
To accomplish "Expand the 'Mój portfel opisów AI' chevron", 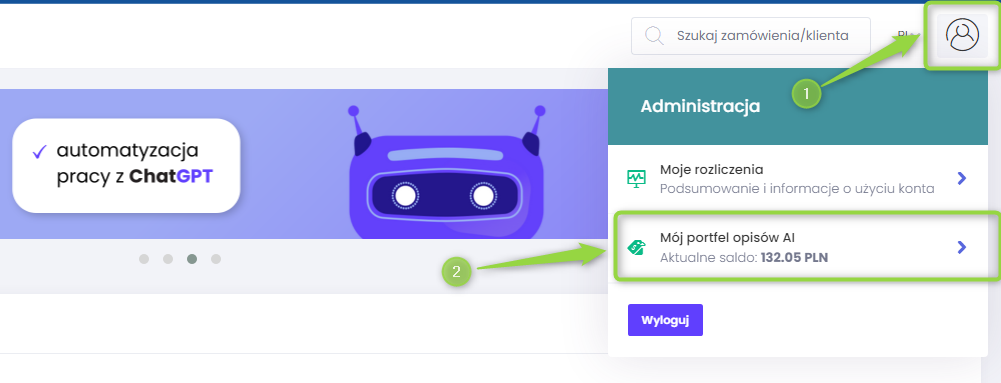I will click(x=961, y=248).
